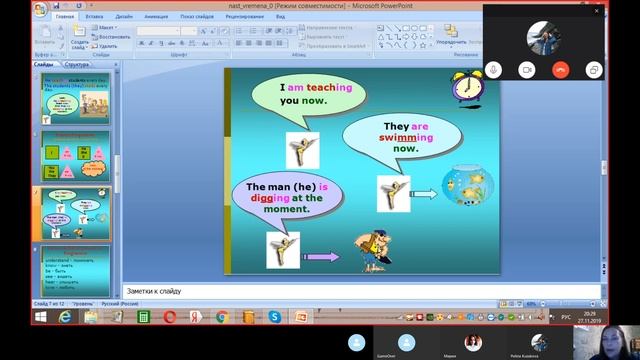
Task: Open font name combo box
Action: (158, 31)
